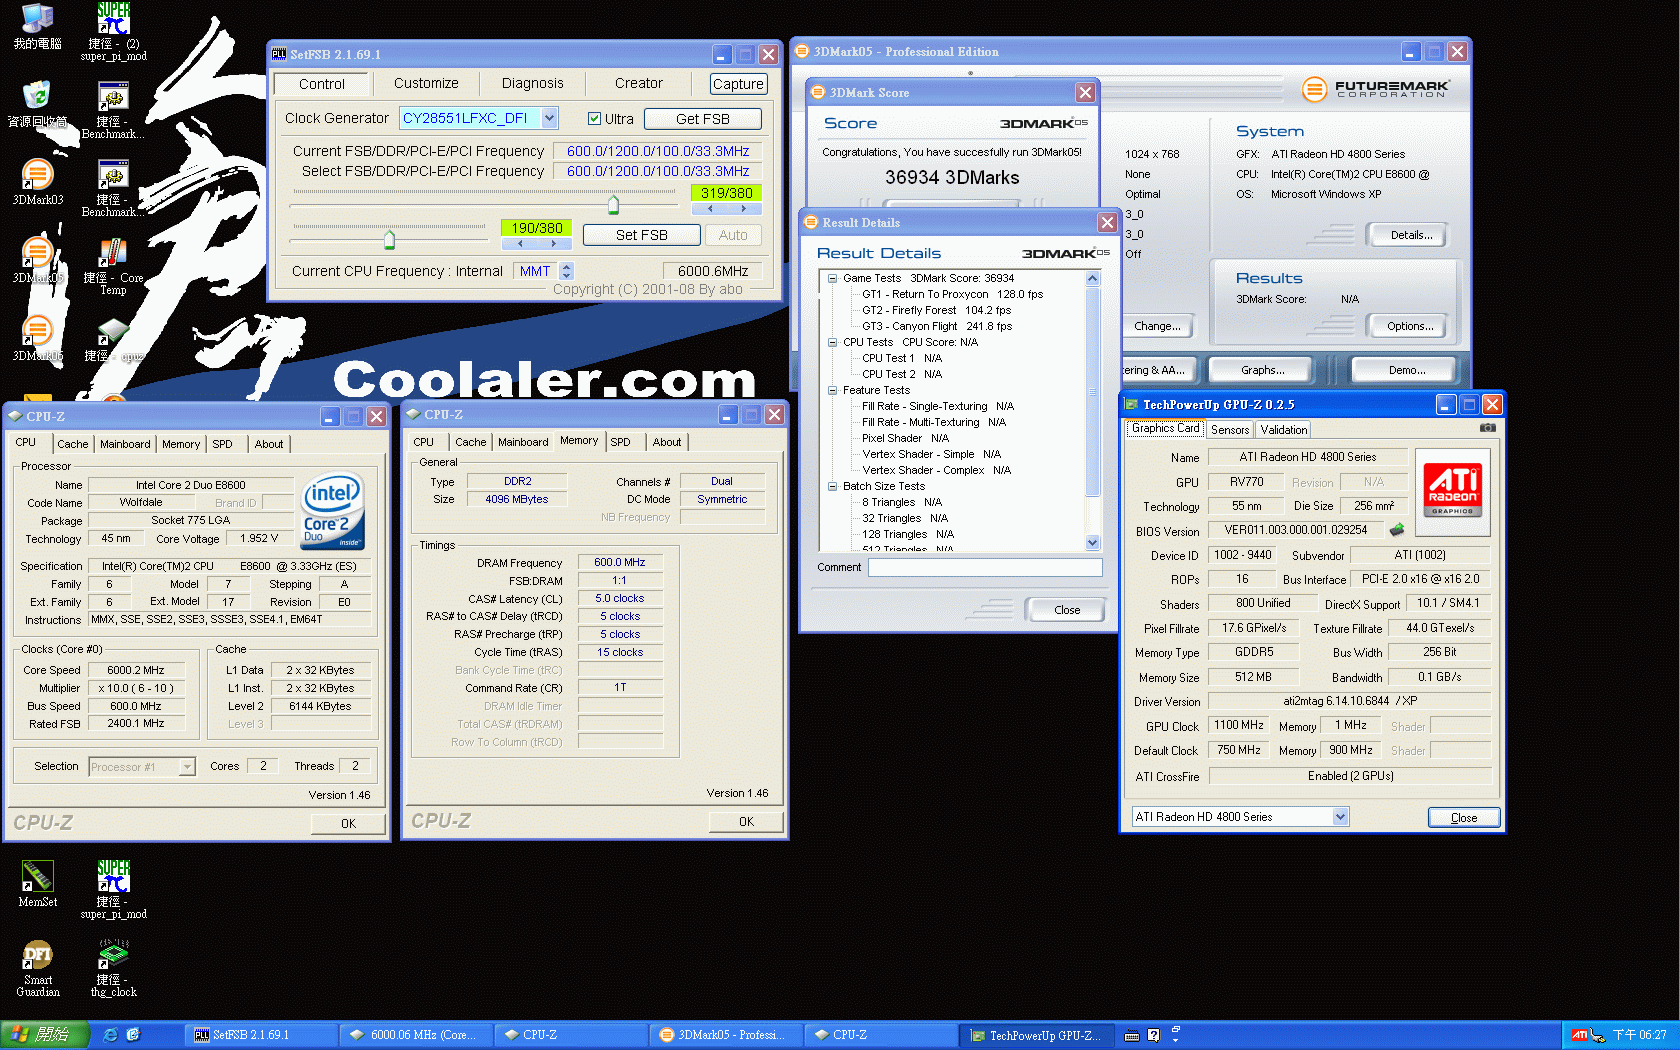Collapse Game Tests tree node
This screenshot has width=1680, height=1050.
pyautogui.click(x=832, y=278)
